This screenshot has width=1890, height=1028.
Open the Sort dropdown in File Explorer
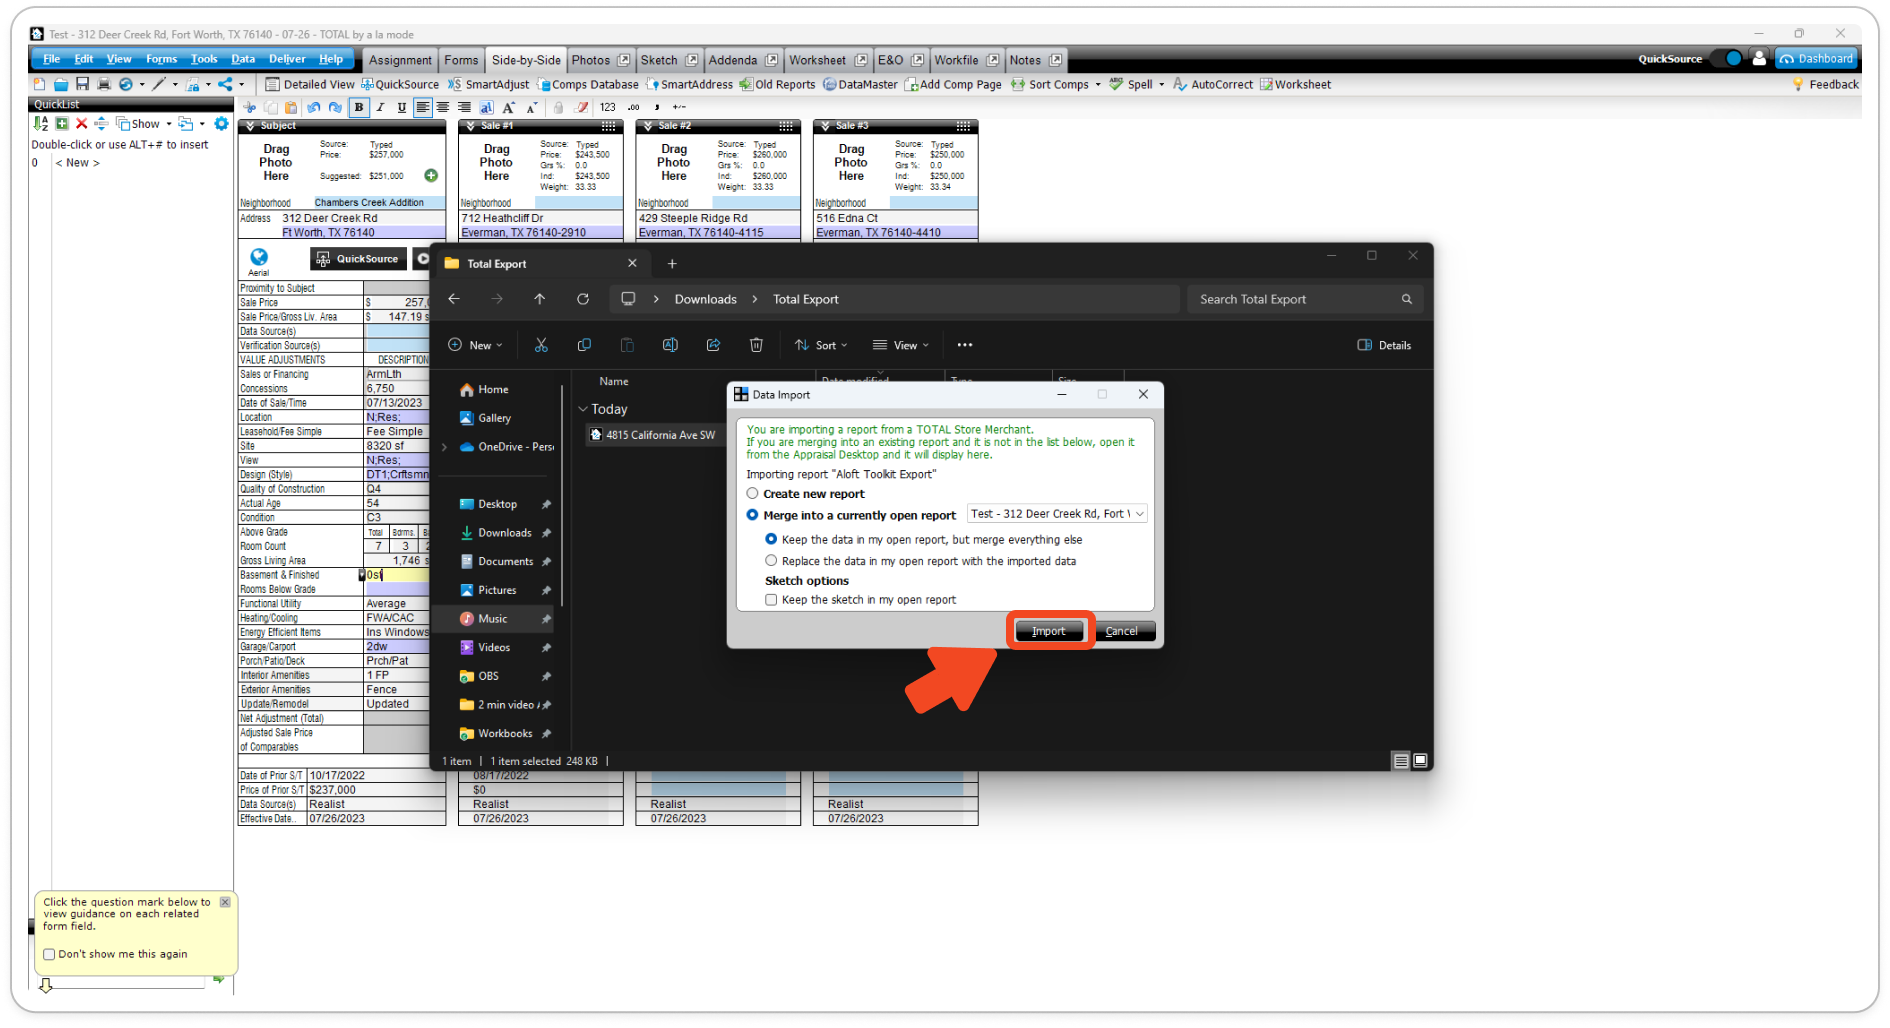point(821,345)
